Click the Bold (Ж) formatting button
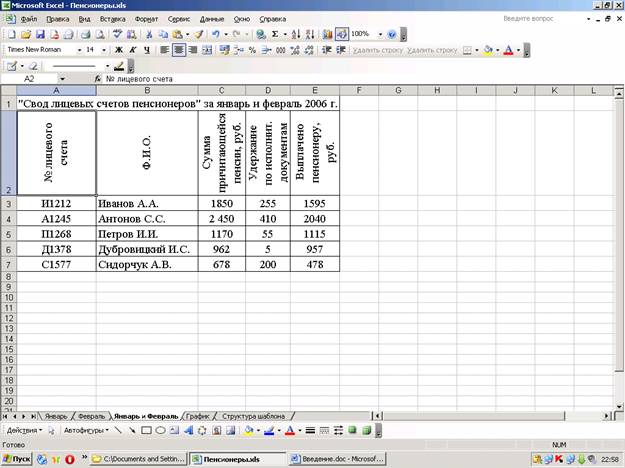625x468 pixels. point(119,49)
